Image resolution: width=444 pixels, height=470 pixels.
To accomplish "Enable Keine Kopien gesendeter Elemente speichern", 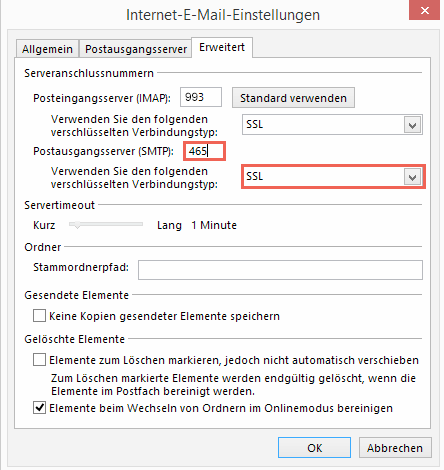I will (x=39, y=316).
